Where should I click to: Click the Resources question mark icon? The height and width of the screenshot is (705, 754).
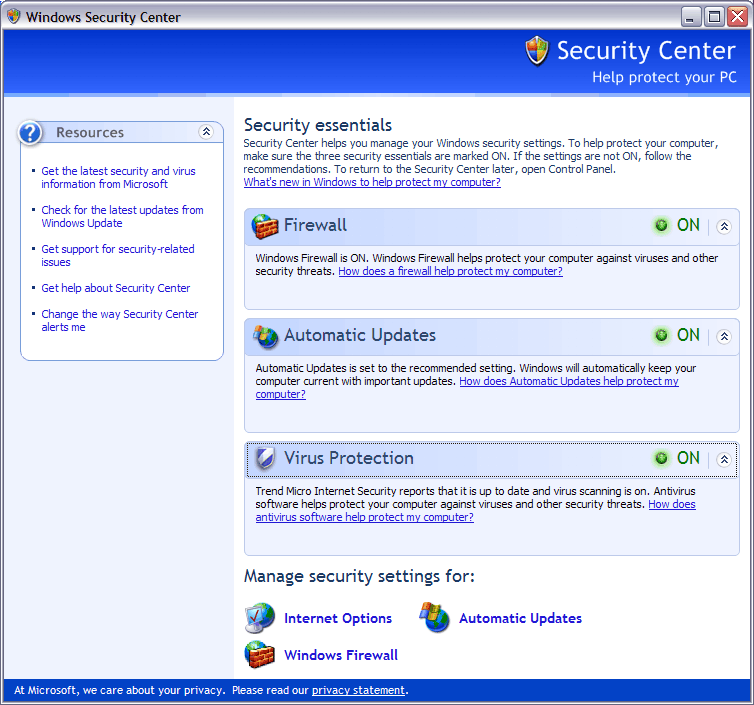pos(30,133)
